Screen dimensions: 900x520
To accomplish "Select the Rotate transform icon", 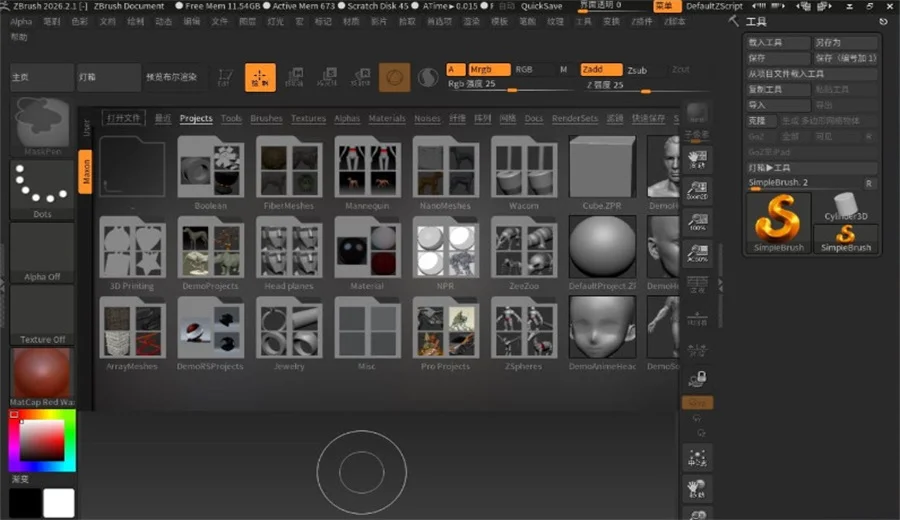I will click(361, 77).
